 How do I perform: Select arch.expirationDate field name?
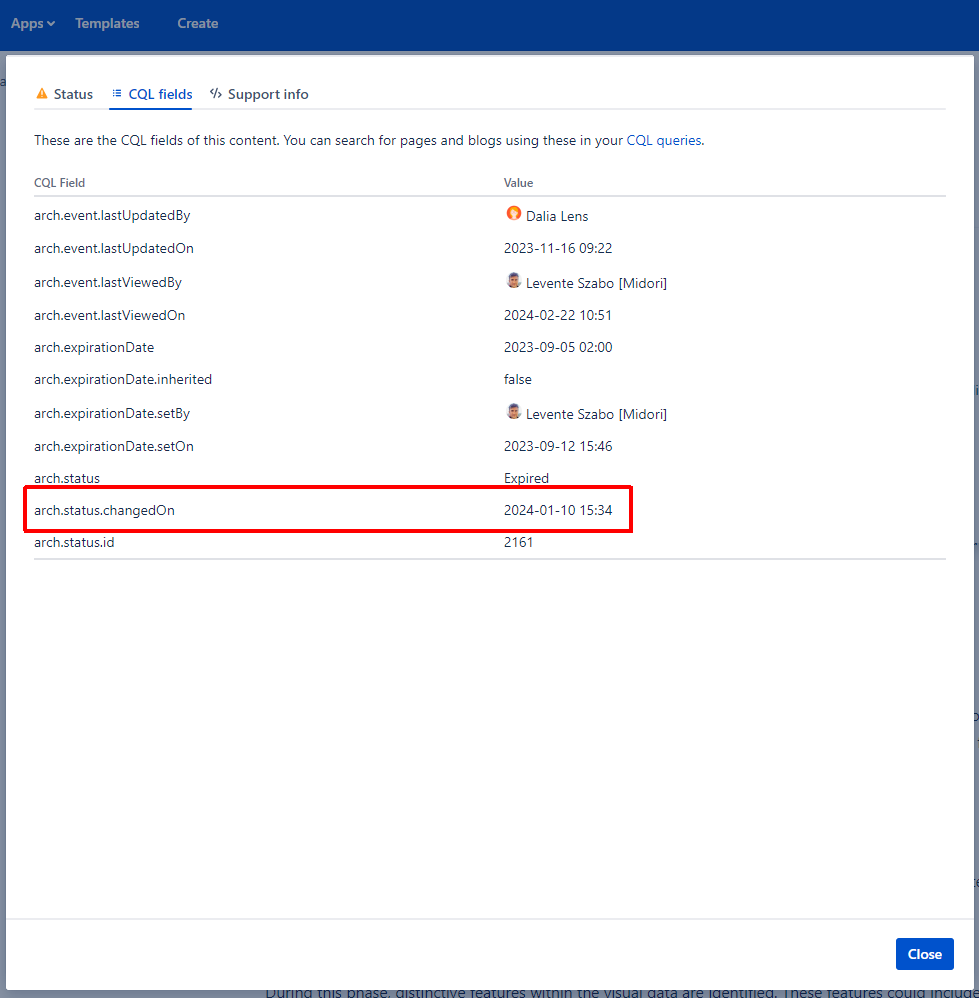pyautogui.click(x=94, y=348)
